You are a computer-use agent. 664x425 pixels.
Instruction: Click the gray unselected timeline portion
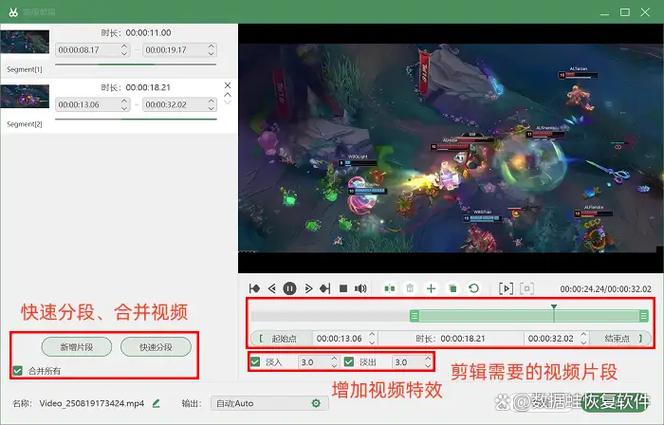click(x=330, y=316)
